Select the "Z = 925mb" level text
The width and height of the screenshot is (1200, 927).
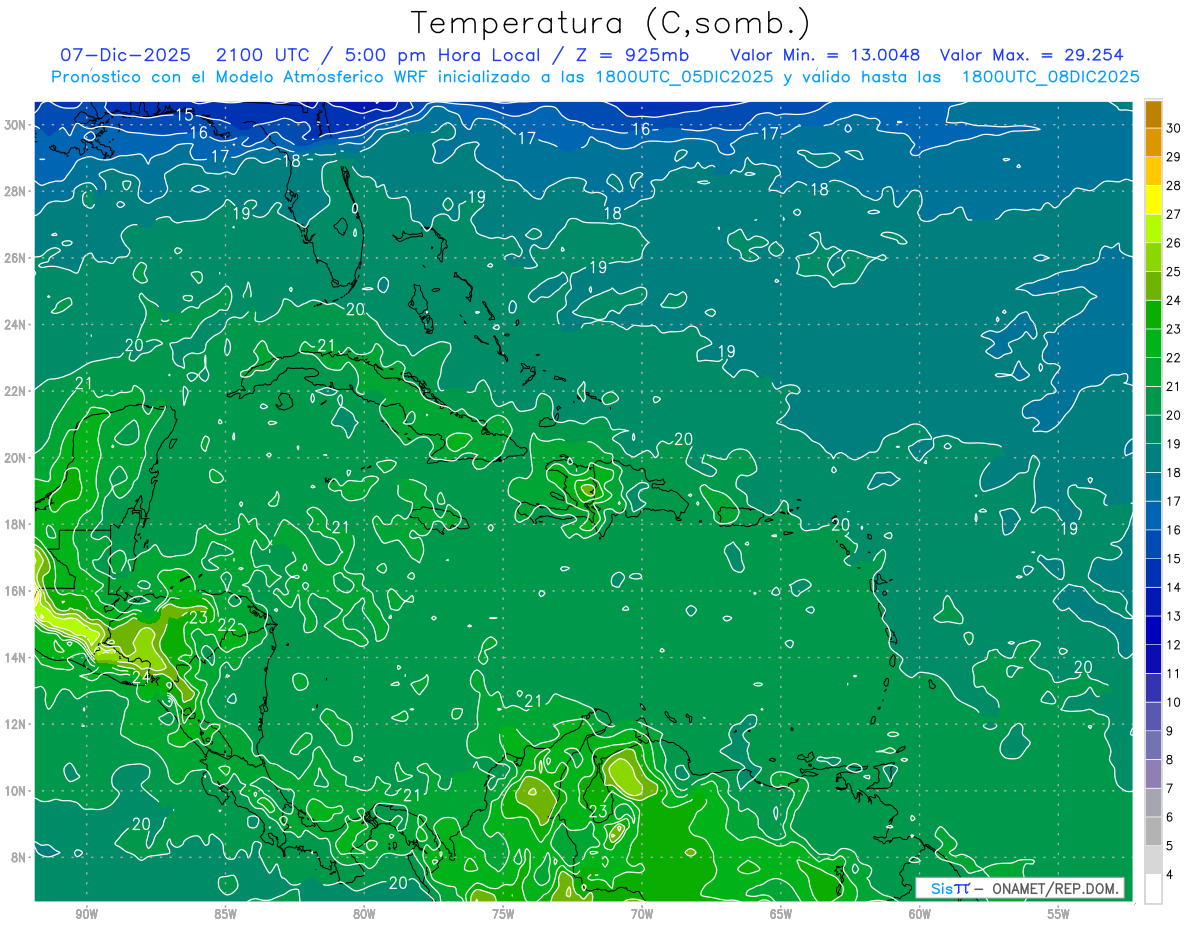(x=633, y=55)
